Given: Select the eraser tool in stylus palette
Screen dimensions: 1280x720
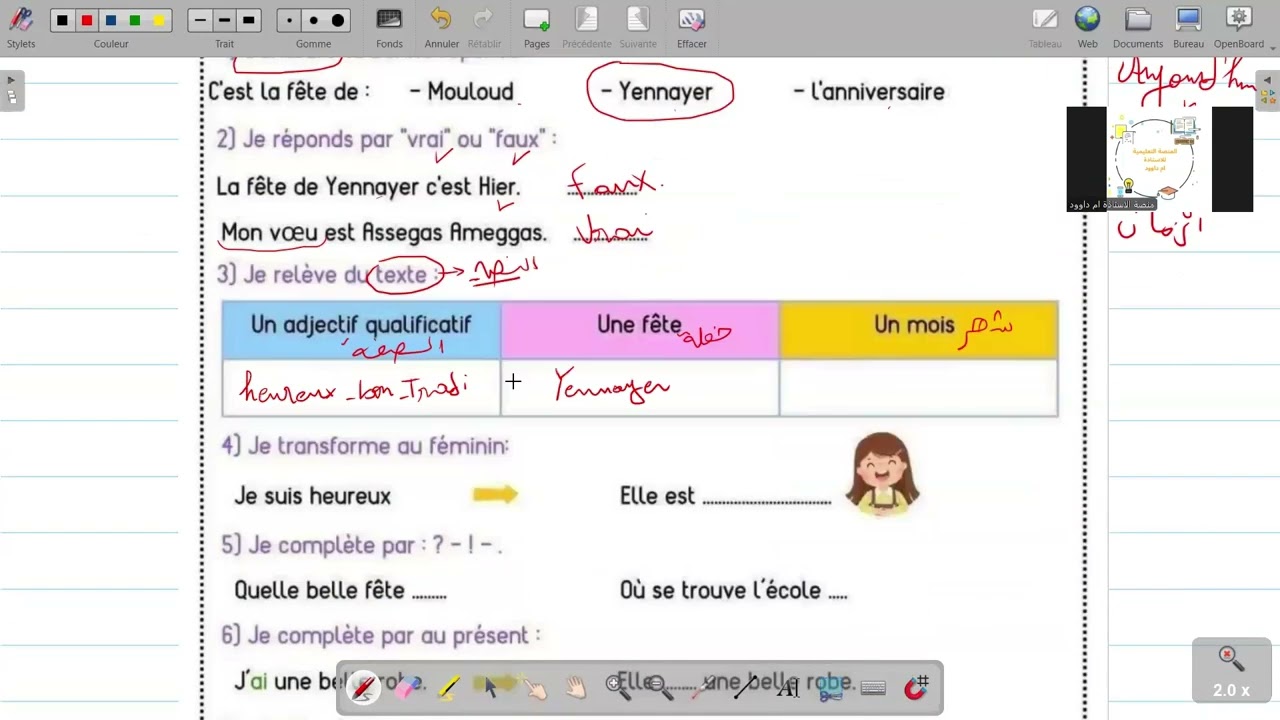Looking at the screenshot, I should tap(407, 688).
